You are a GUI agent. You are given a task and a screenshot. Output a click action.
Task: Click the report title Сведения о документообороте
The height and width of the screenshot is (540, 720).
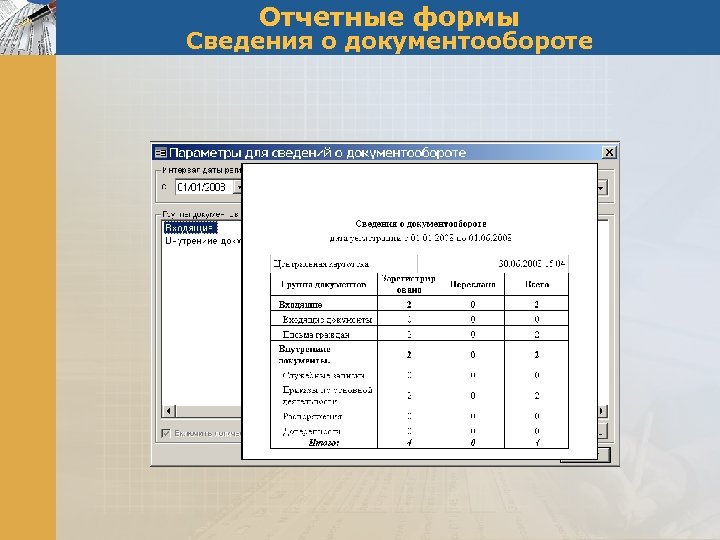coord(421,224)
